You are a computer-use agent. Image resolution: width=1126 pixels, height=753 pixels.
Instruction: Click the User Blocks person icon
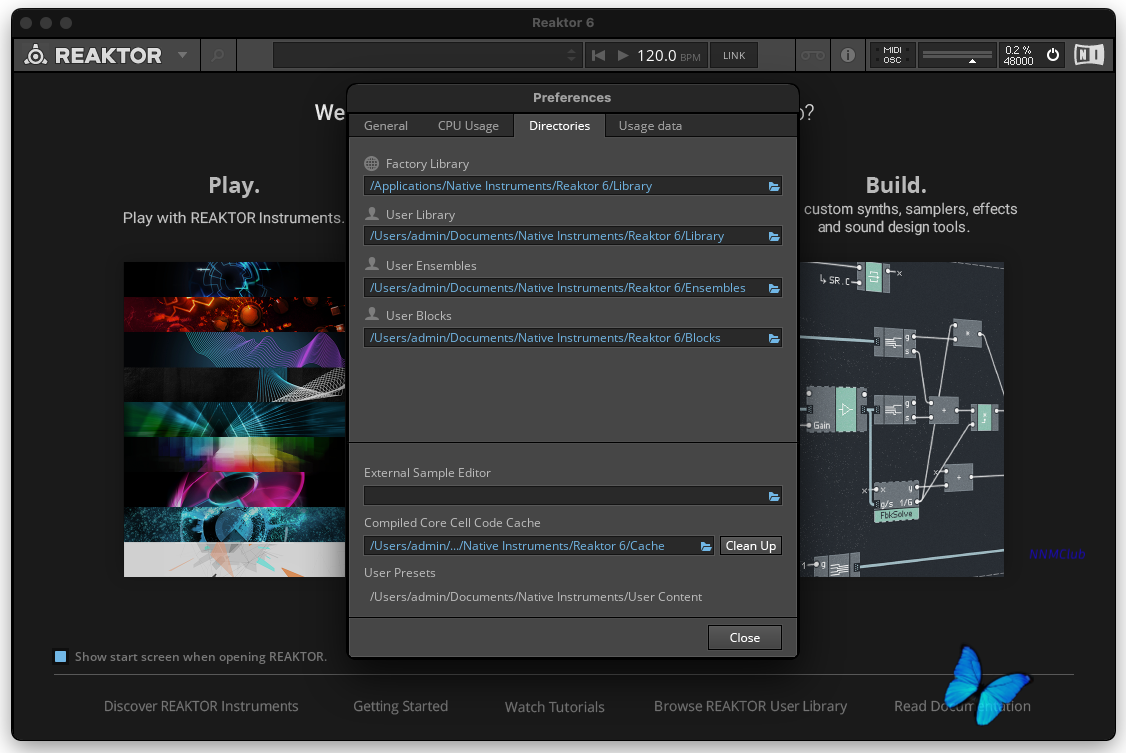(x=372, y=314)
